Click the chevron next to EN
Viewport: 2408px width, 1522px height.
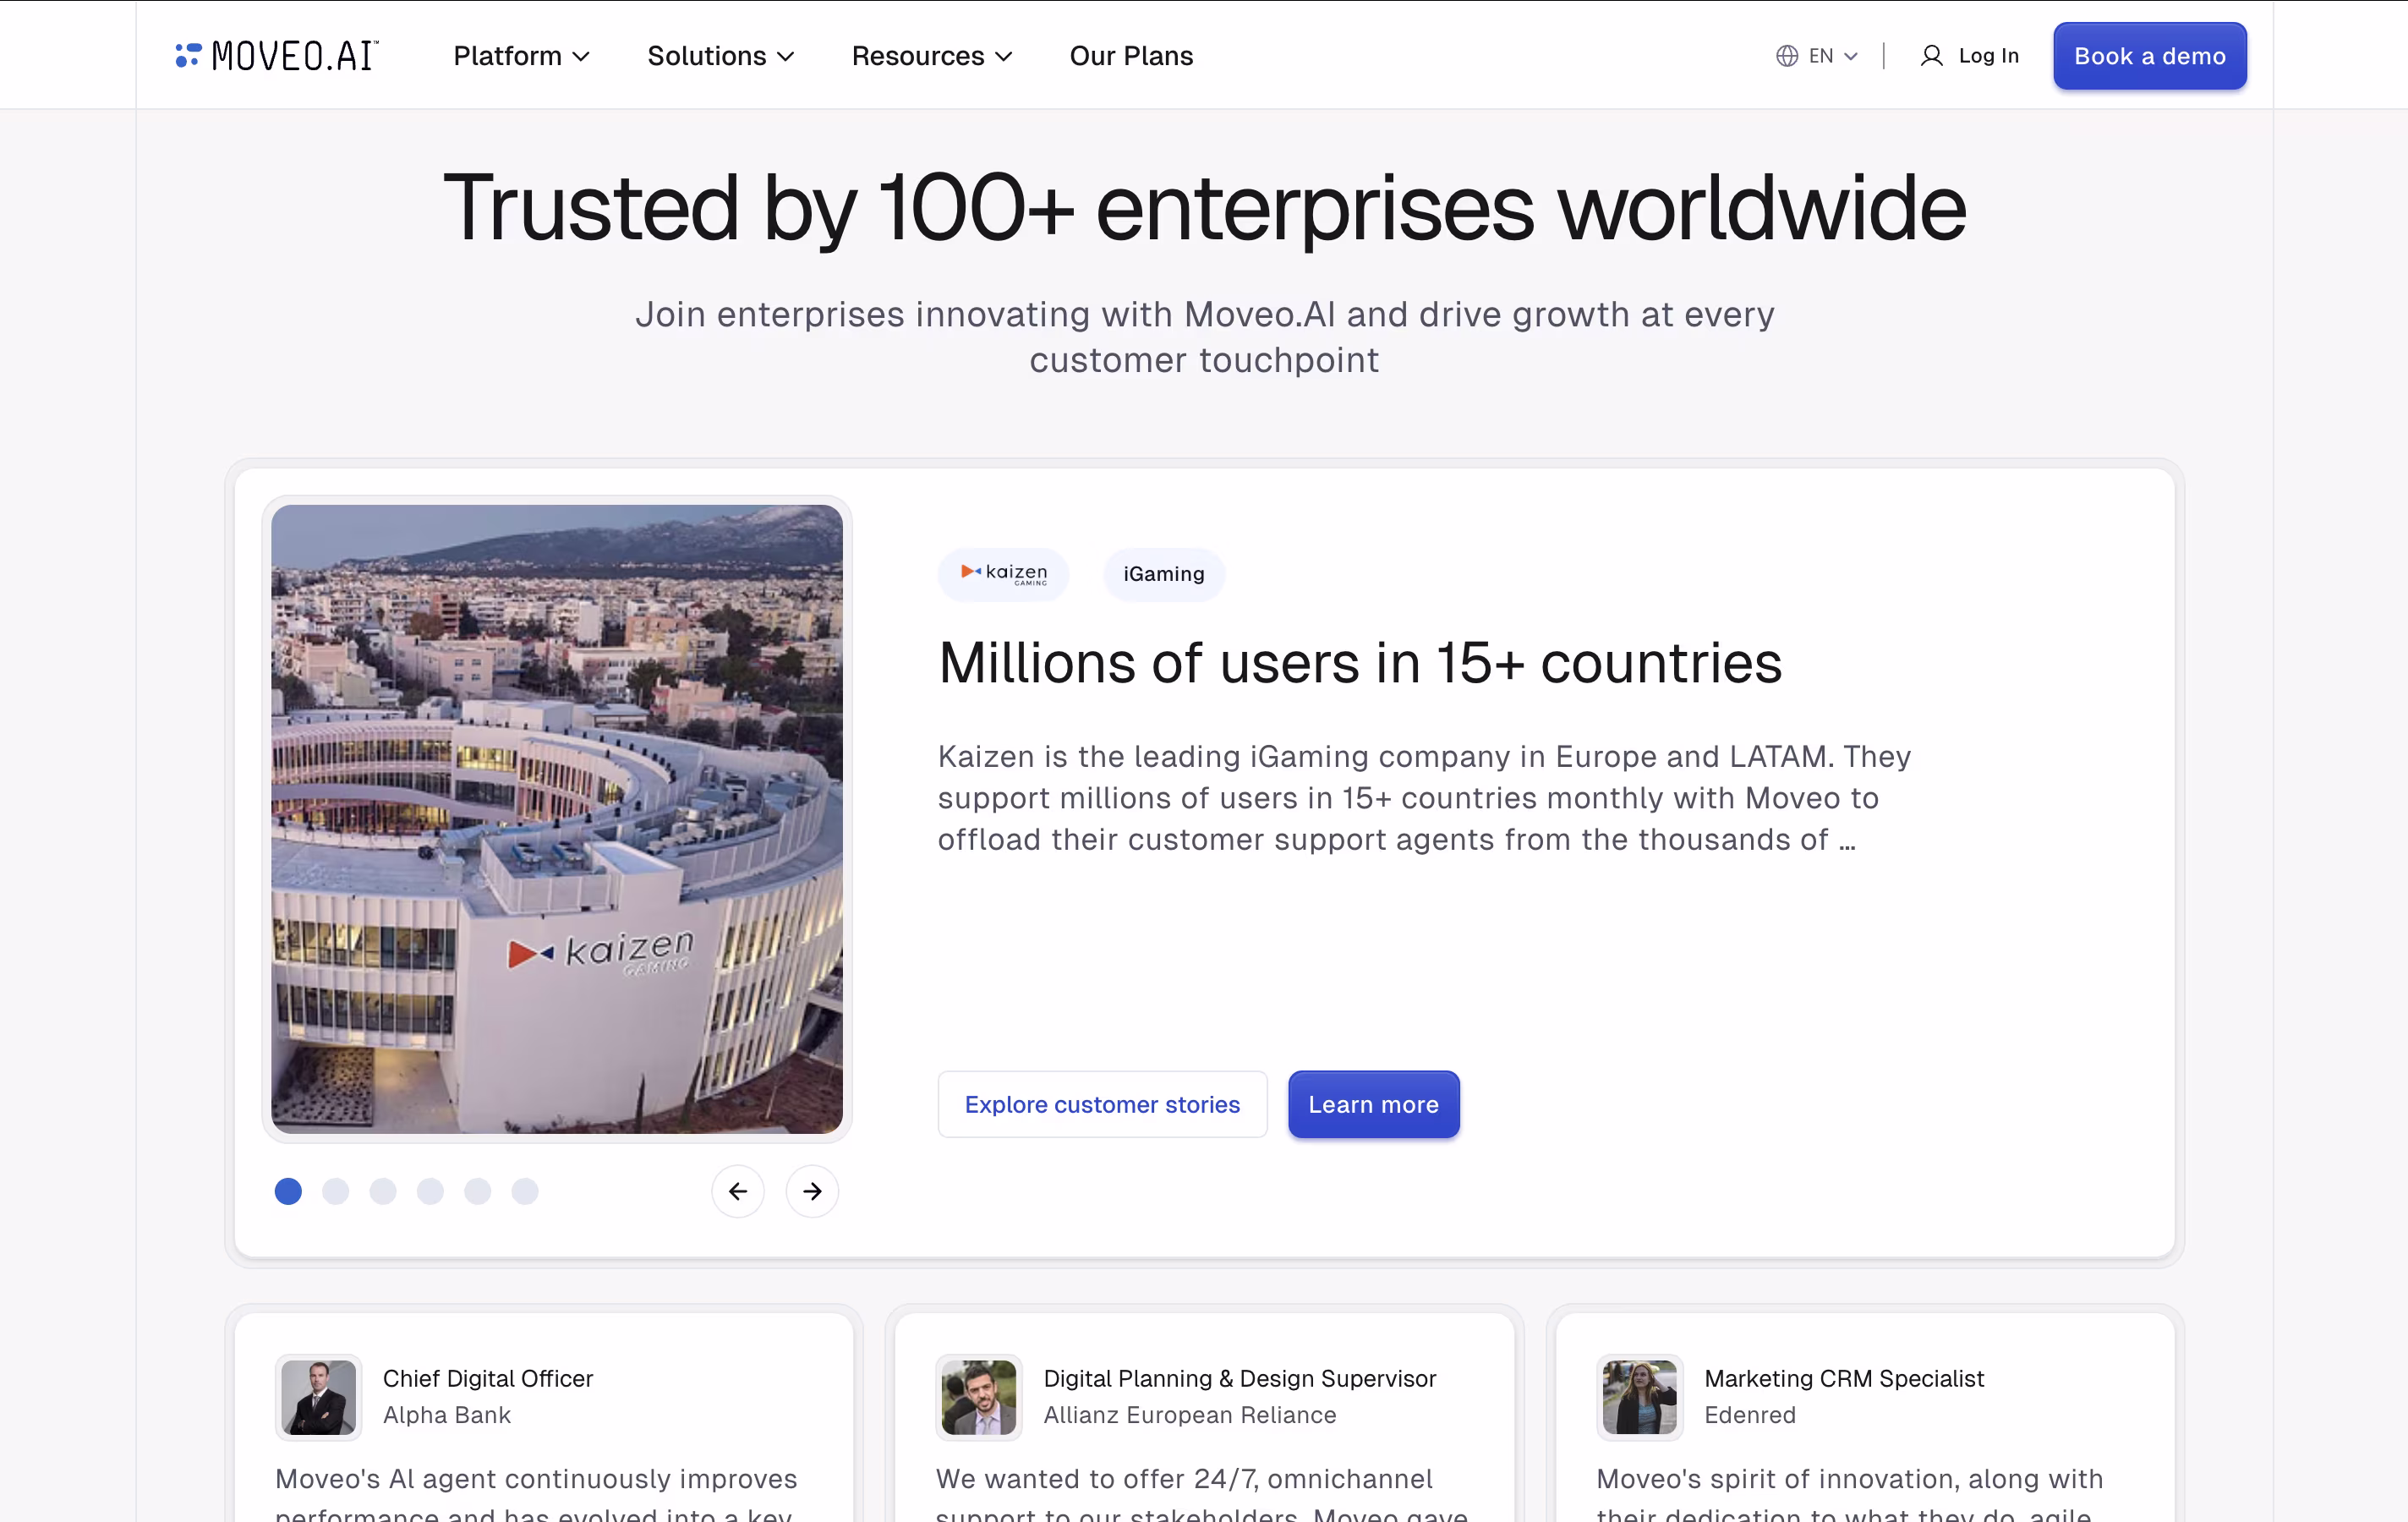(x=1851, y=57)
